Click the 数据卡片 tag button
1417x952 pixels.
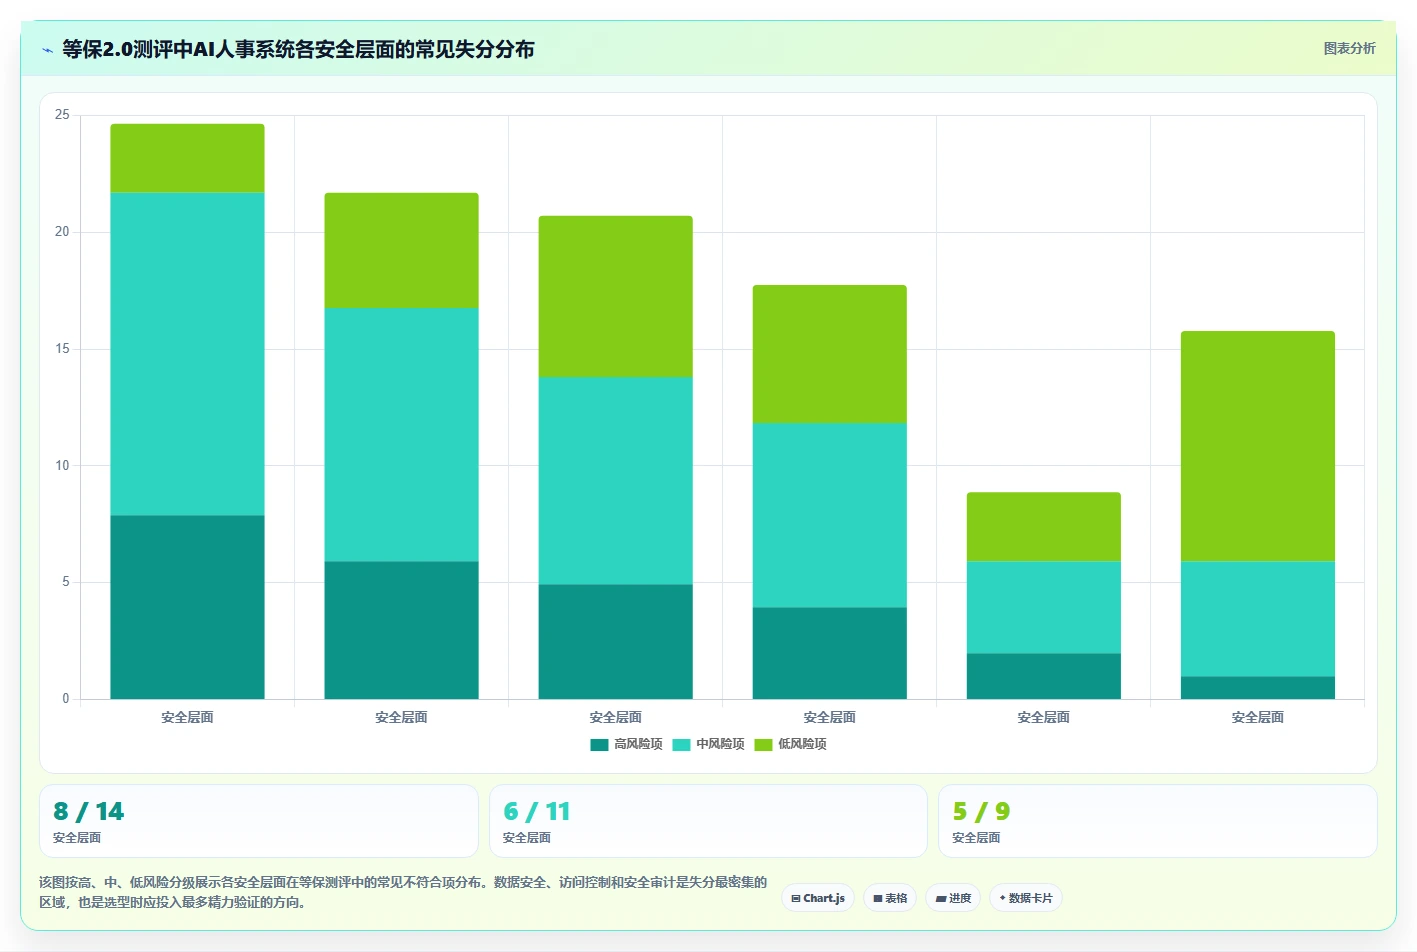[1026, 898]
